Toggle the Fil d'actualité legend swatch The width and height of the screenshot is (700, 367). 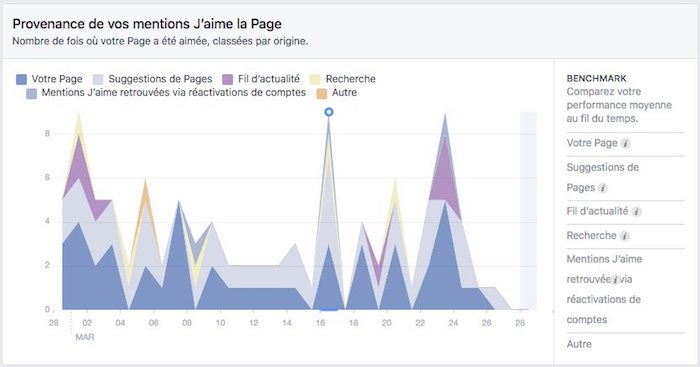click(228, 79)
